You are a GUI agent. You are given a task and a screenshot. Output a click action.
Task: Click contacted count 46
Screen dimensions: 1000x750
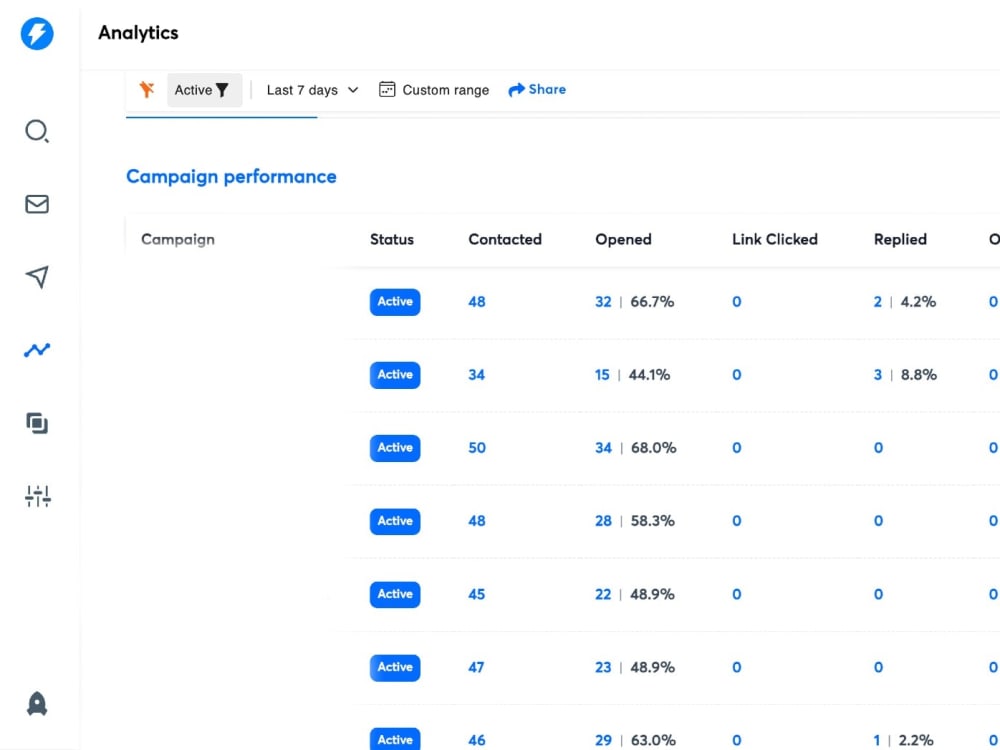click(x=476, y=740)
